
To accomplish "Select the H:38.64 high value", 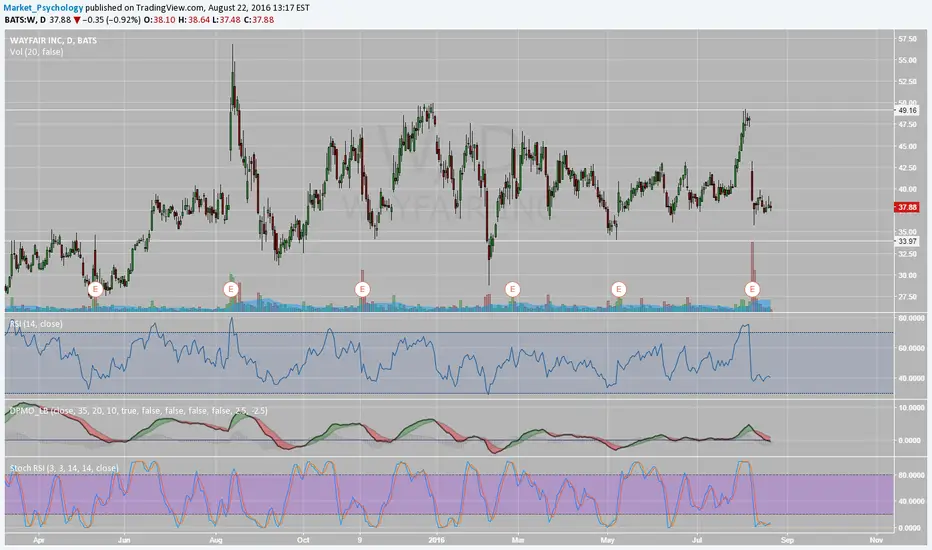I will coord(194,20).
